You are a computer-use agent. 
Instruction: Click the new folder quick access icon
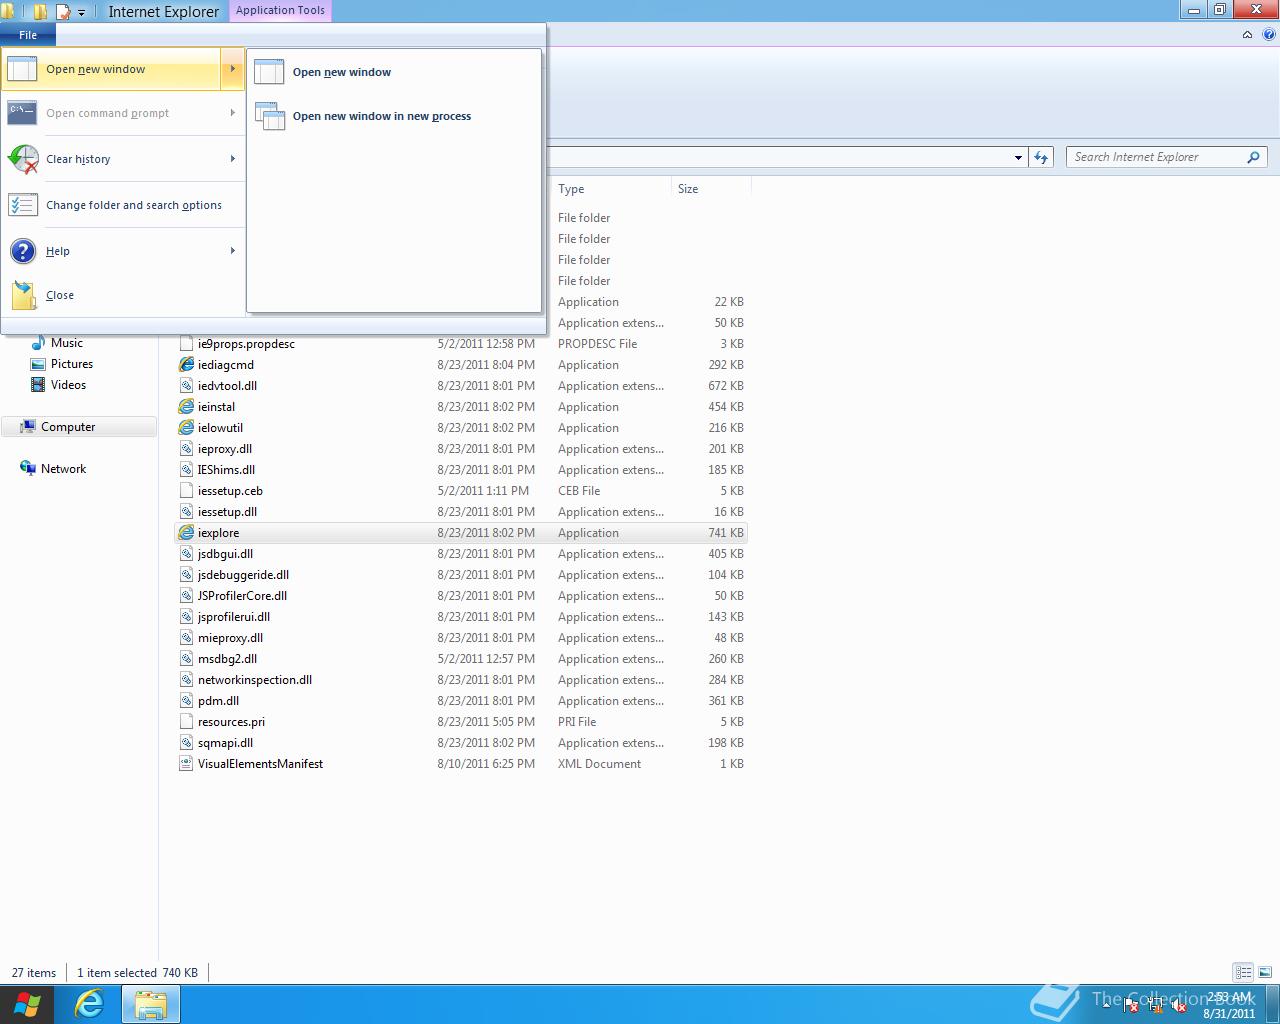(x=41, y=12)
